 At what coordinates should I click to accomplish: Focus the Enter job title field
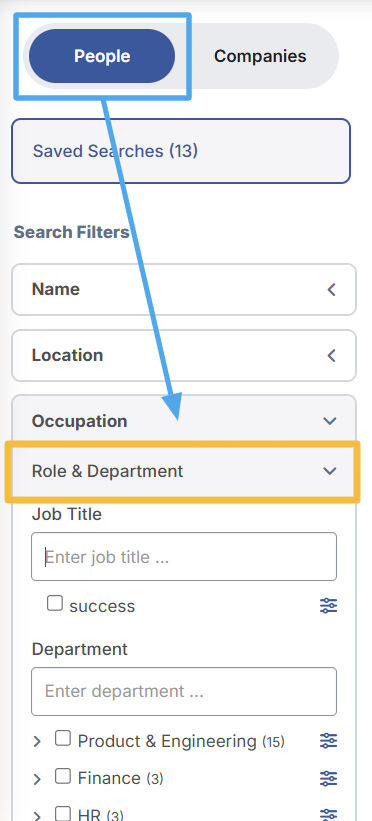pyautogui.click(x=184, y=557)
